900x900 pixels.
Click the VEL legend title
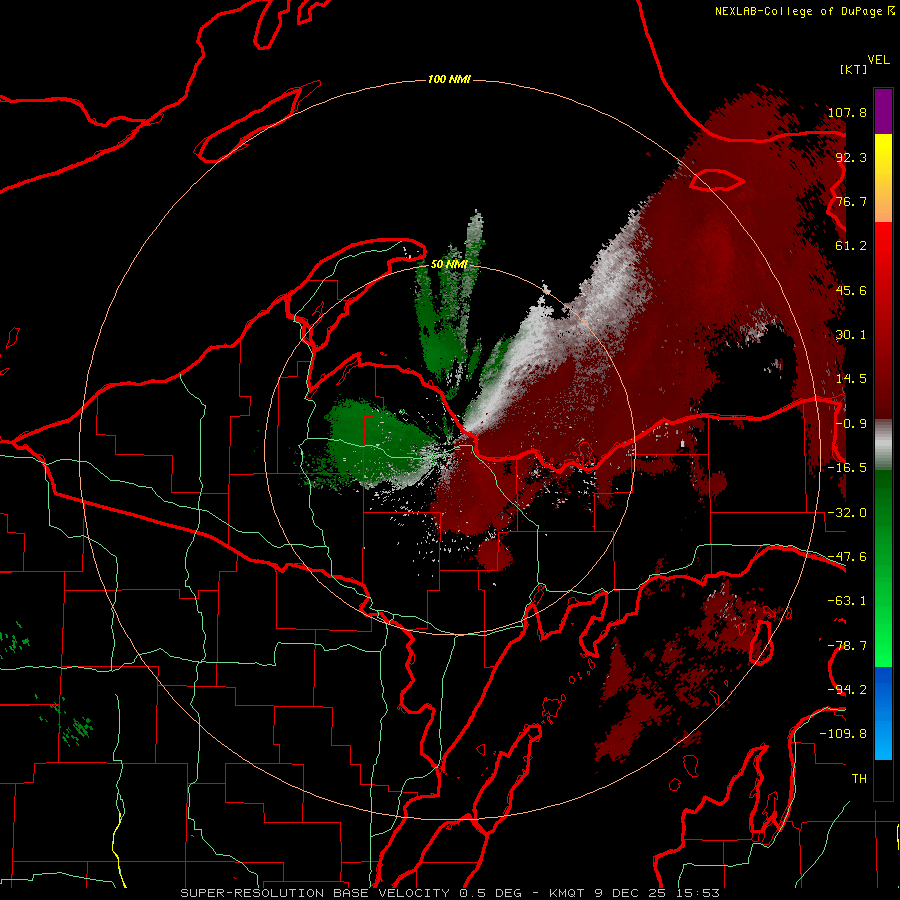(878, 60)
